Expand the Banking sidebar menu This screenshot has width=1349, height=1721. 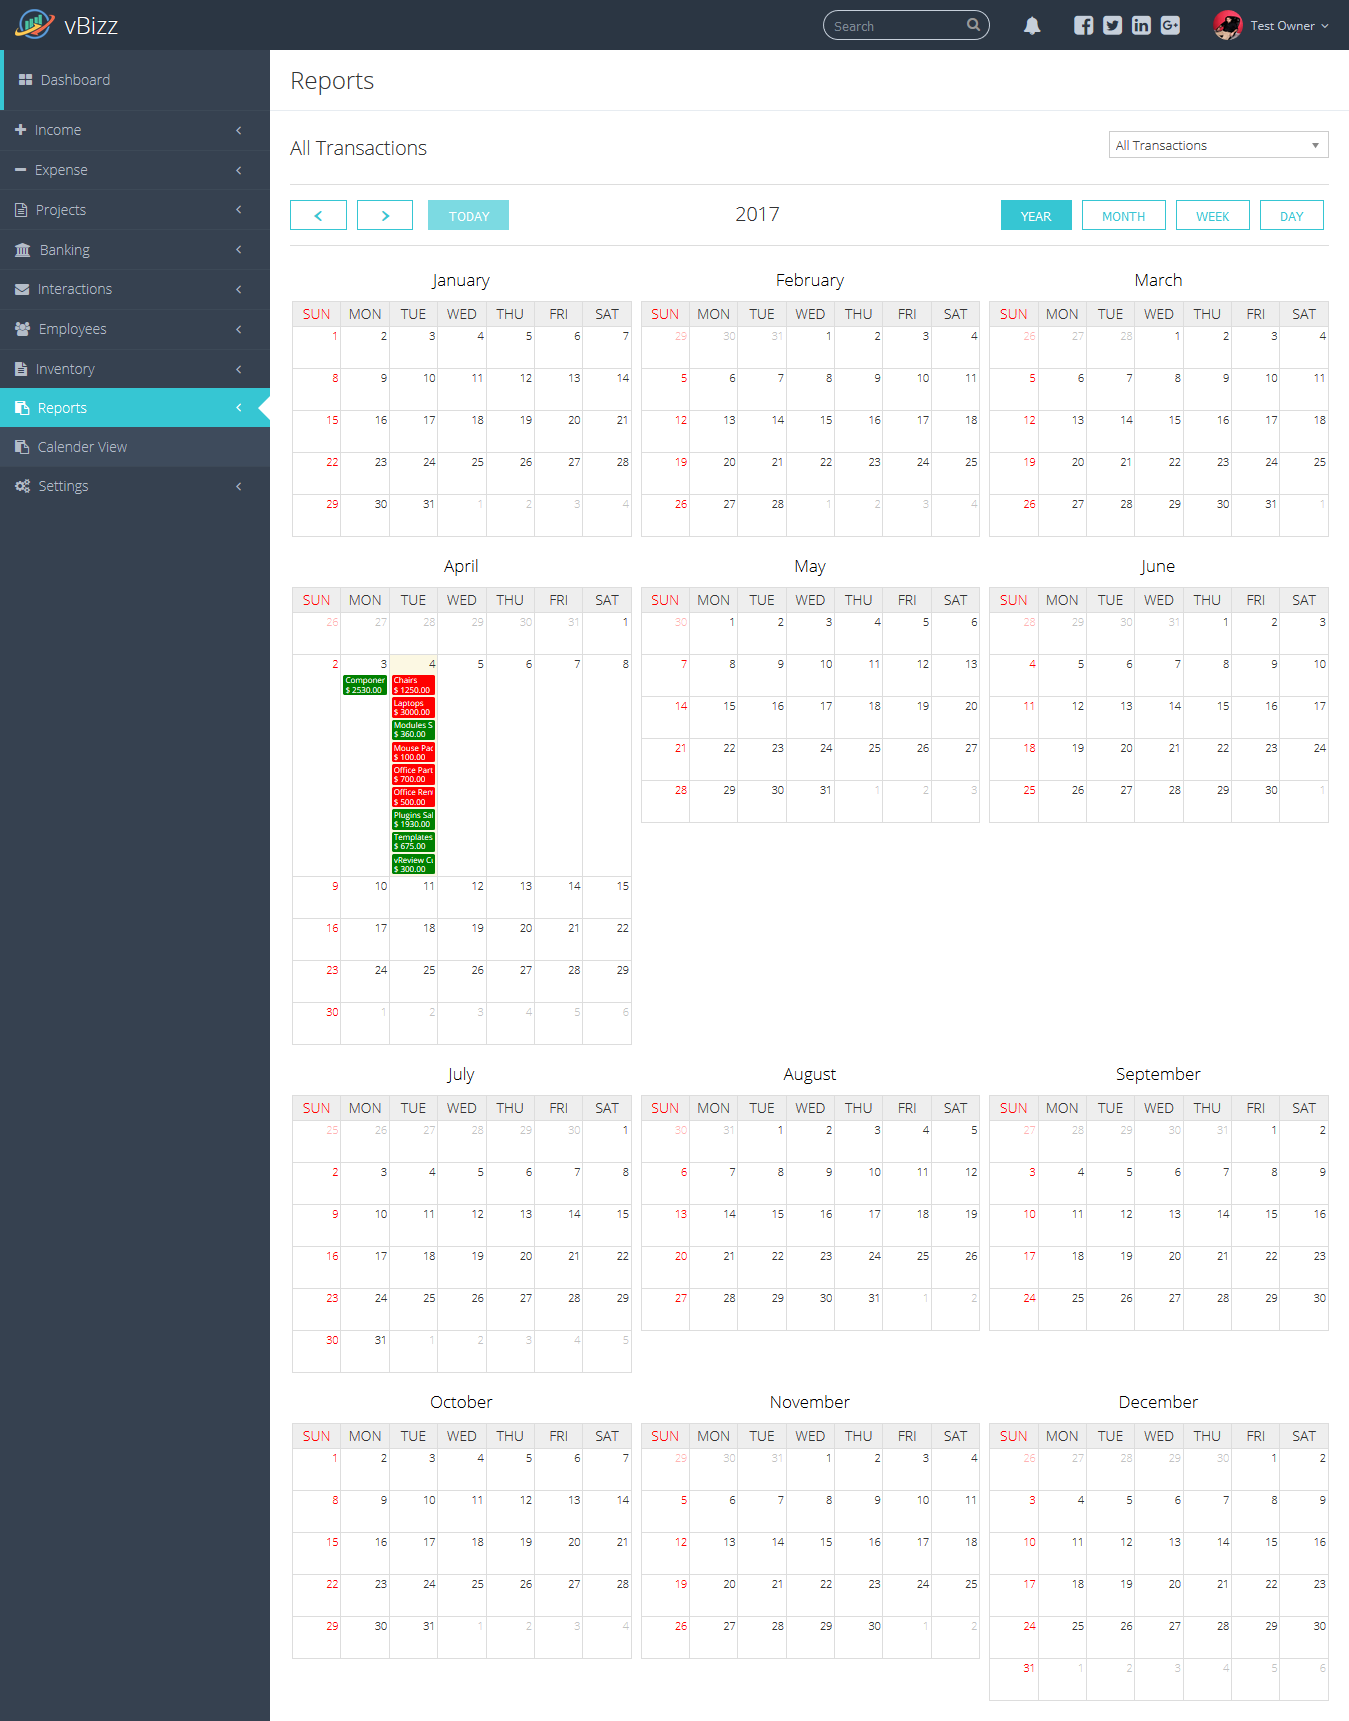click(134, 250)
